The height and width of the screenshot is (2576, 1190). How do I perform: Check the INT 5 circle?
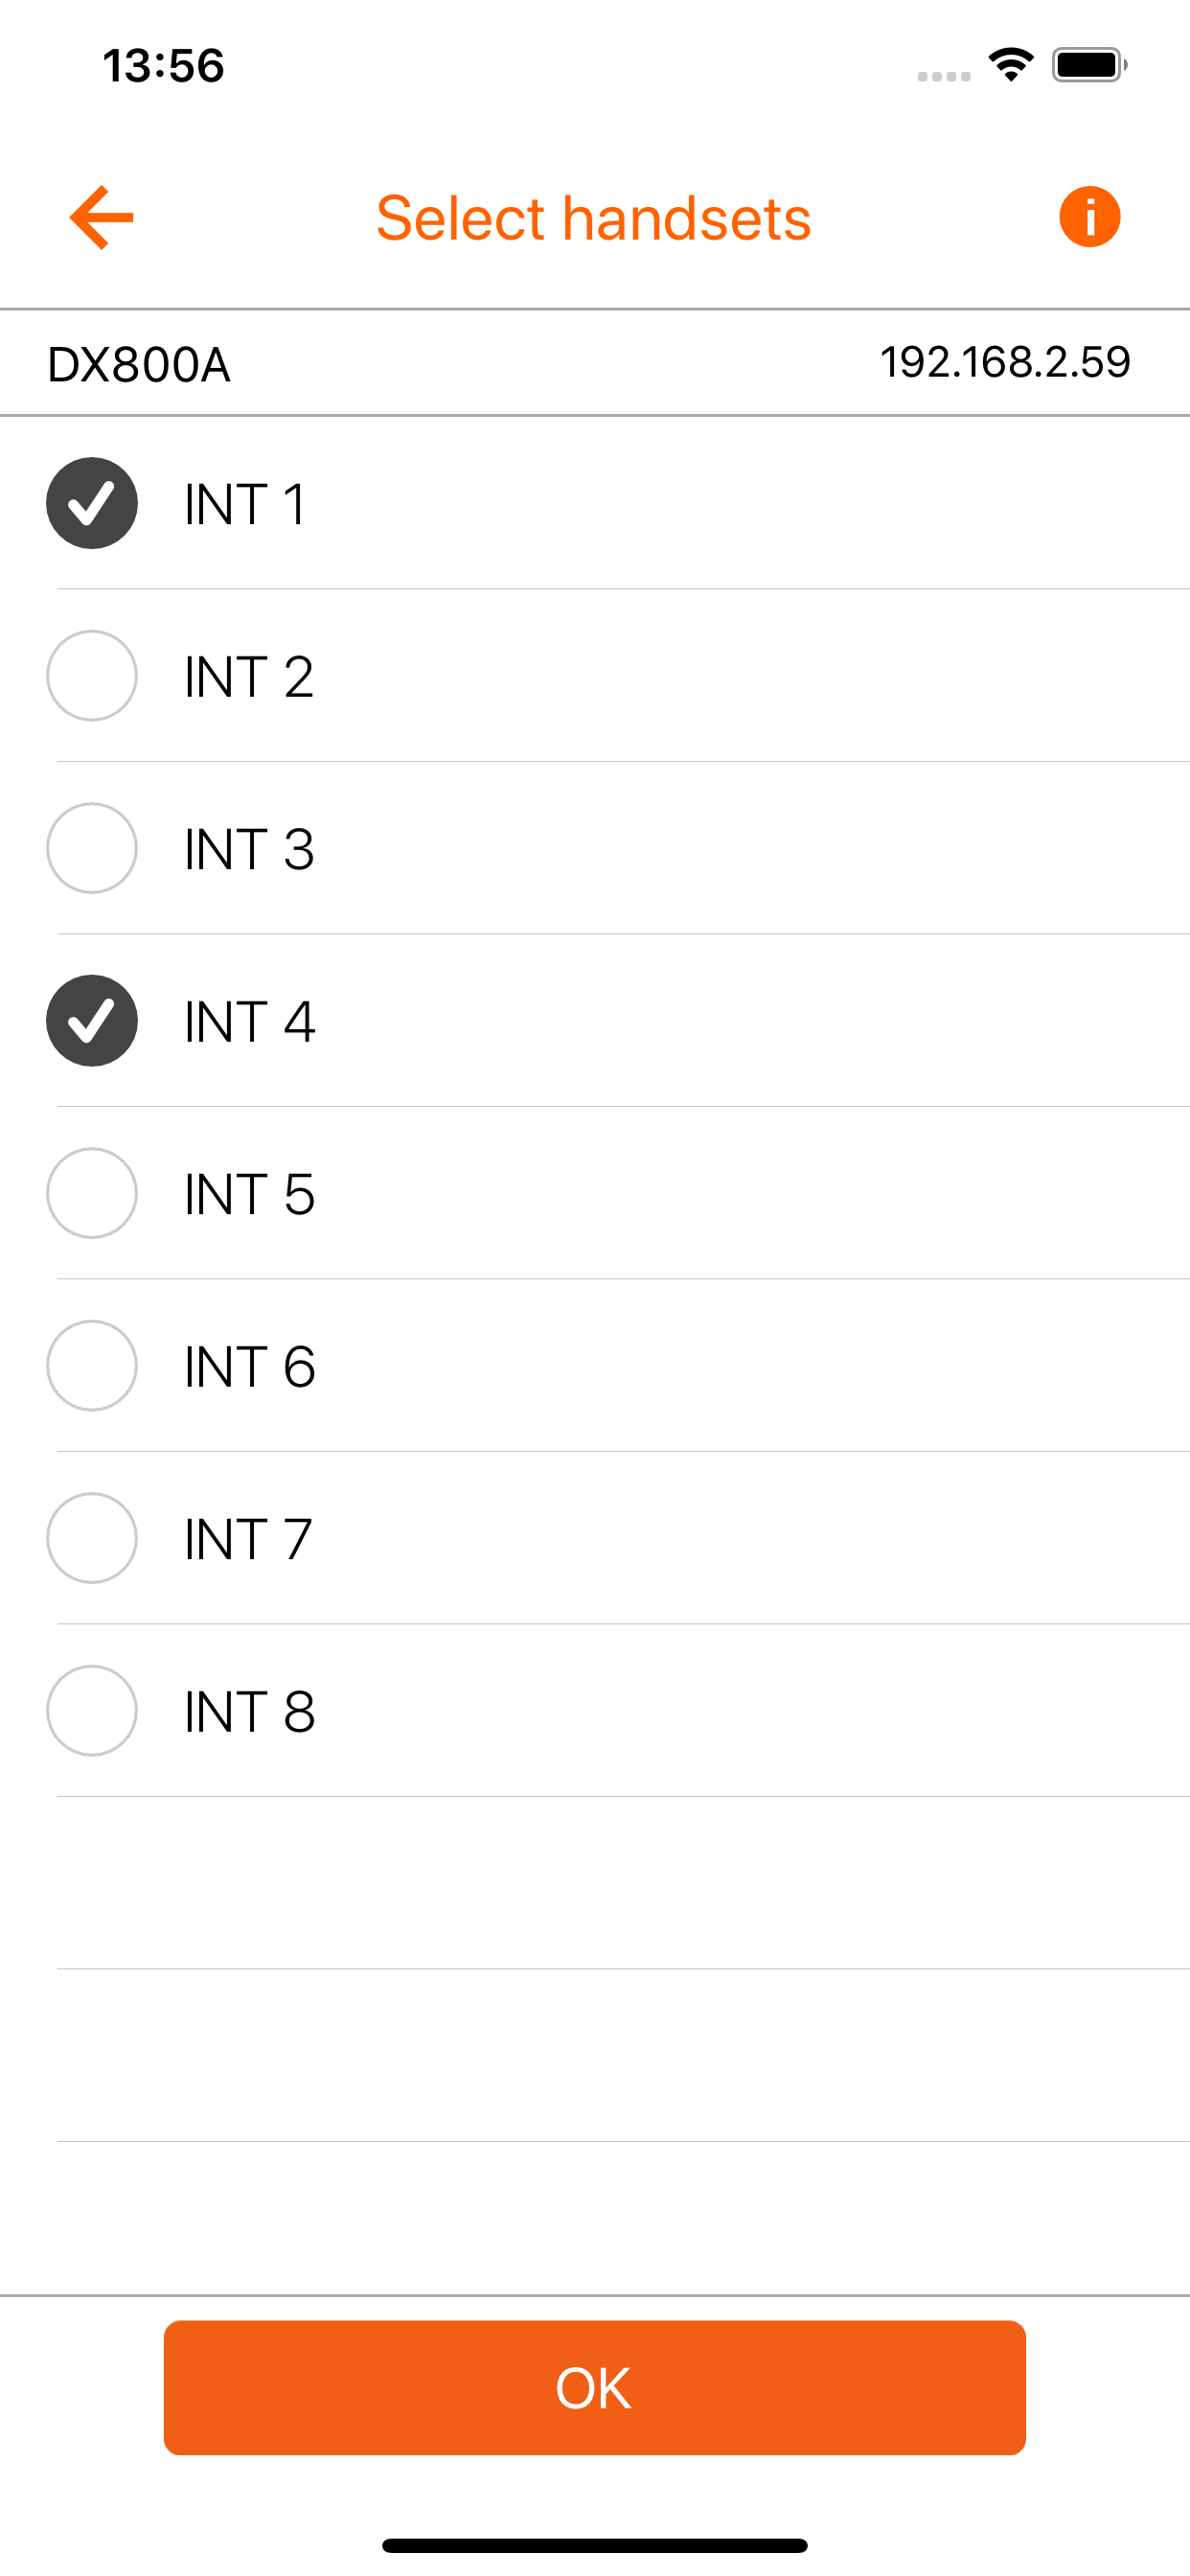[92, 1193]
